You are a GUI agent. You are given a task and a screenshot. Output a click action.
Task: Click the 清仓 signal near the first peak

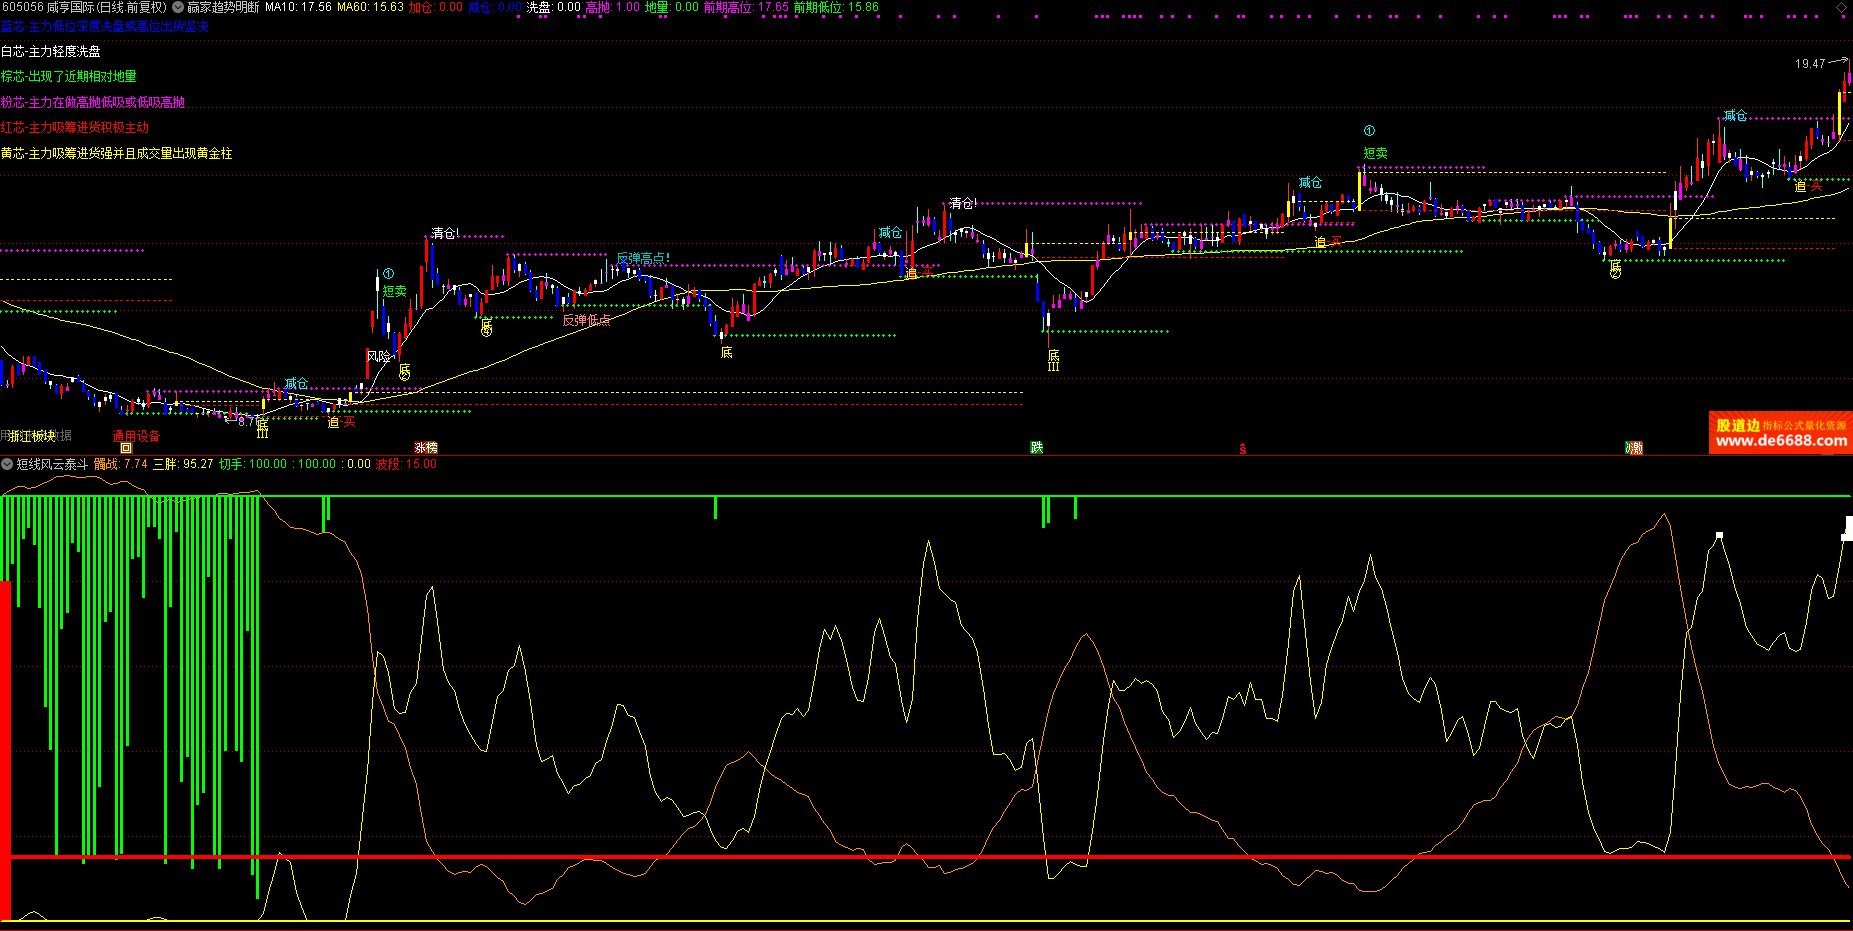click(x=444, y=233)
